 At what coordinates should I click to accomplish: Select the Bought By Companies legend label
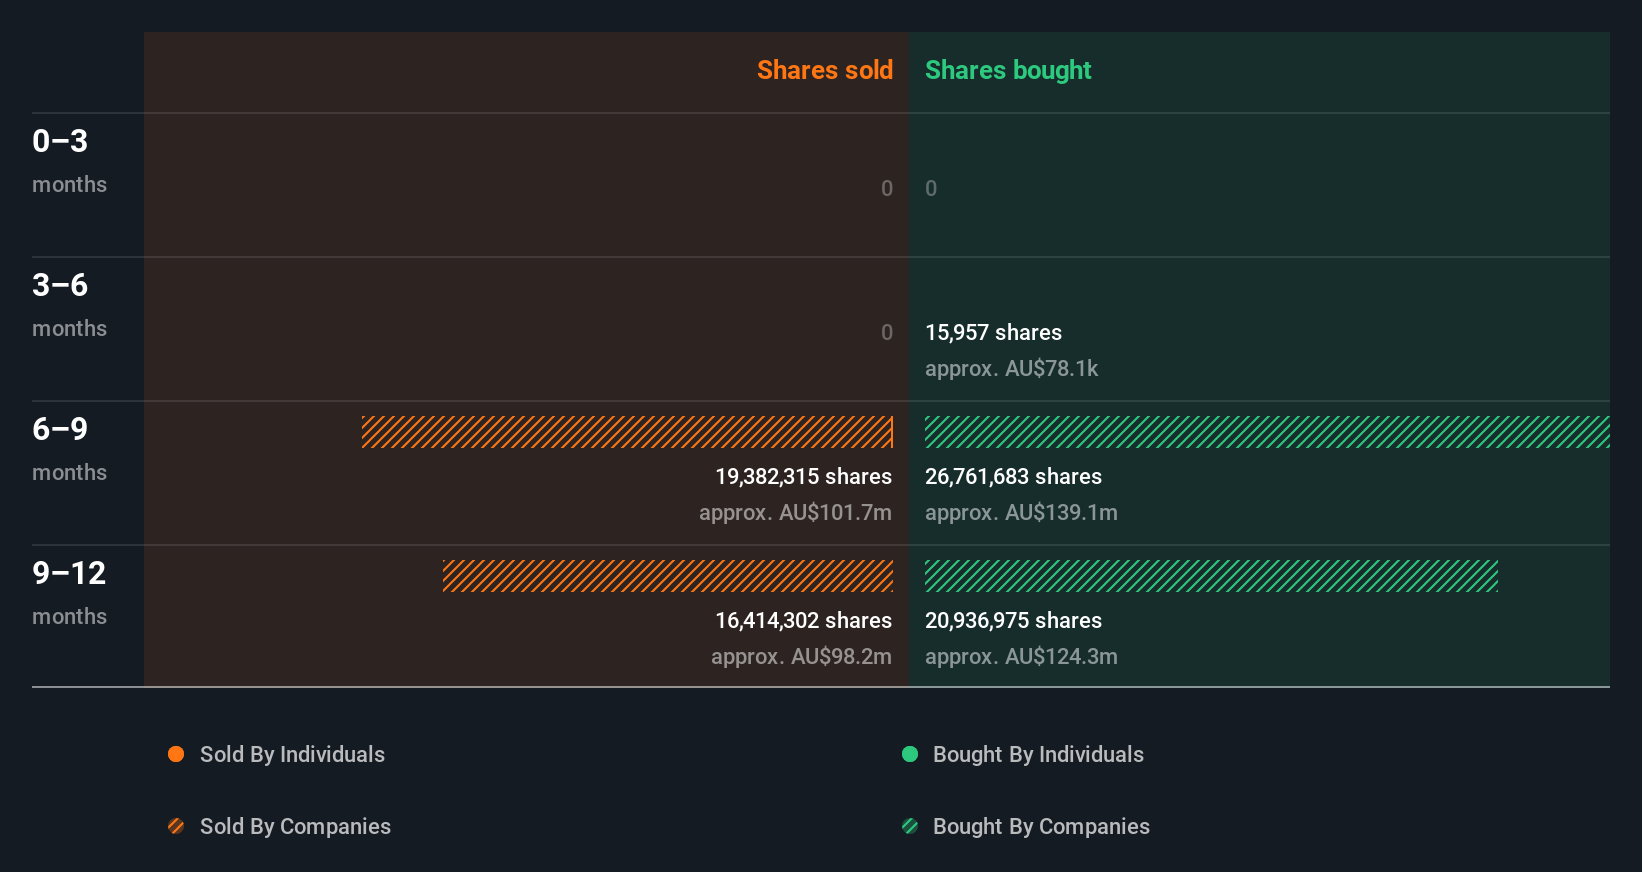pyautogui.click(x=1041, y=826)
